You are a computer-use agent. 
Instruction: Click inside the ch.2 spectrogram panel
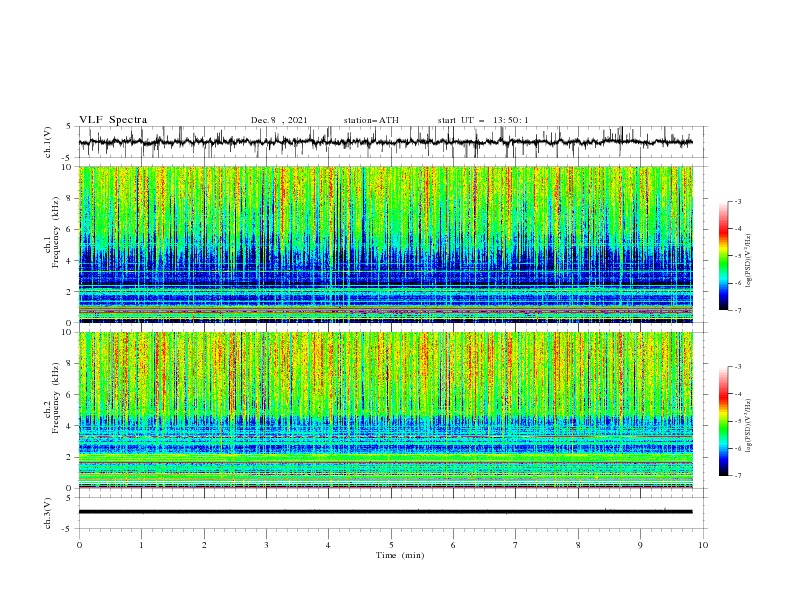point(385,410)
